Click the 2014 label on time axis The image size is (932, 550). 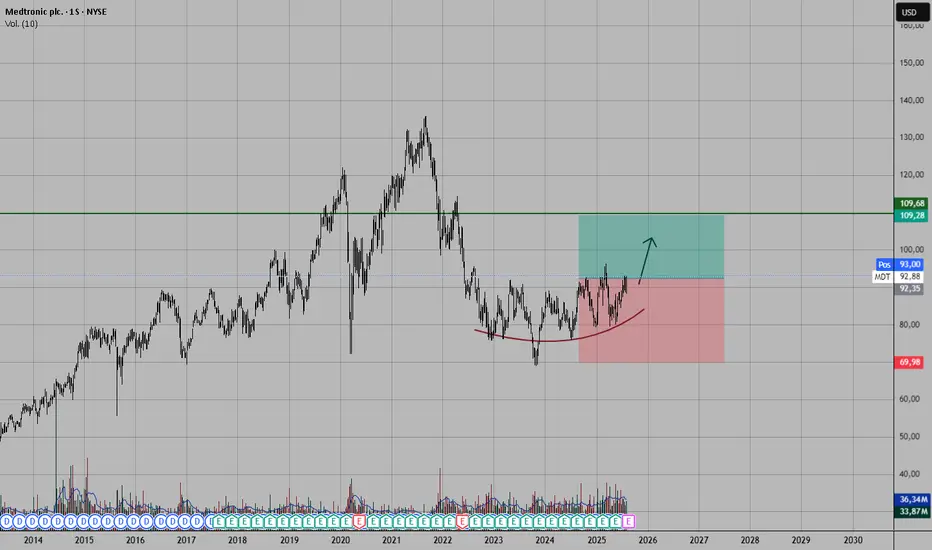33,540
